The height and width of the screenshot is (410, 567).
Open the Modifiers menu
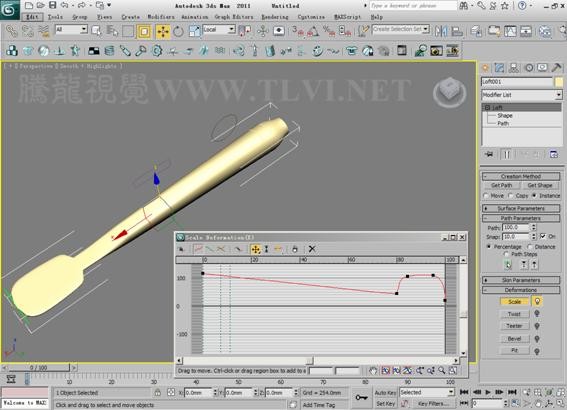pos(161,17)
